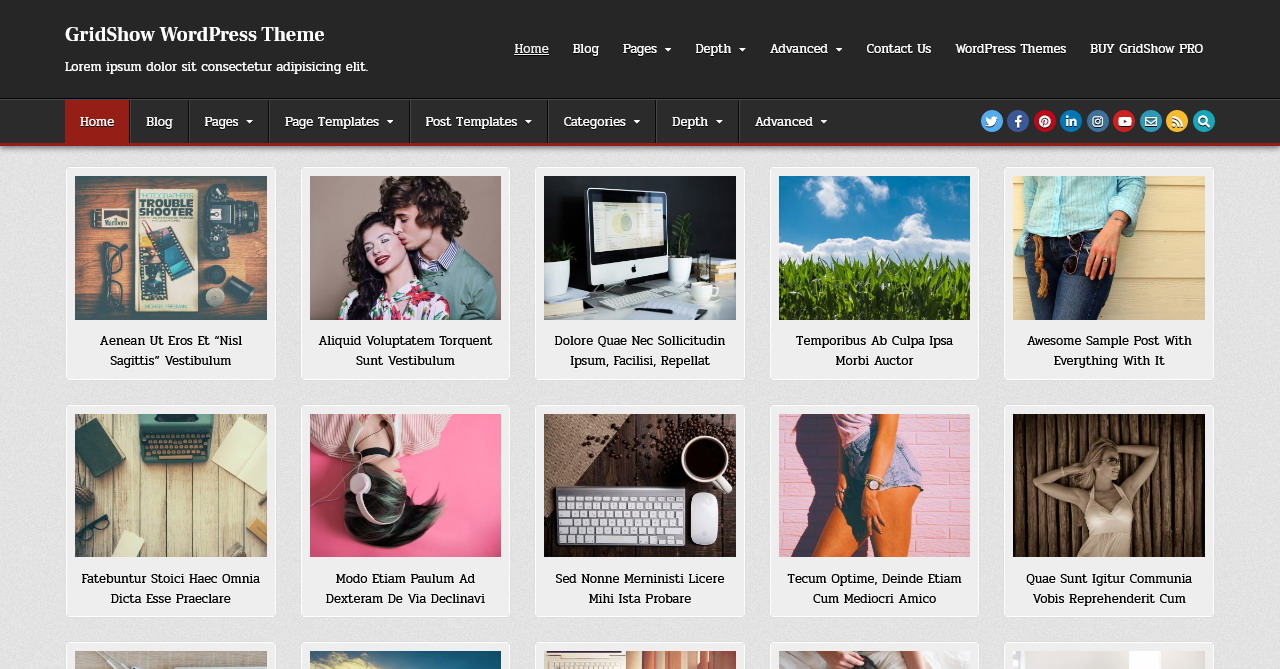The height and width of the screenshot is (669, 1280).
Task: Open the YouTube social icon
Action: coord(1124,121)
